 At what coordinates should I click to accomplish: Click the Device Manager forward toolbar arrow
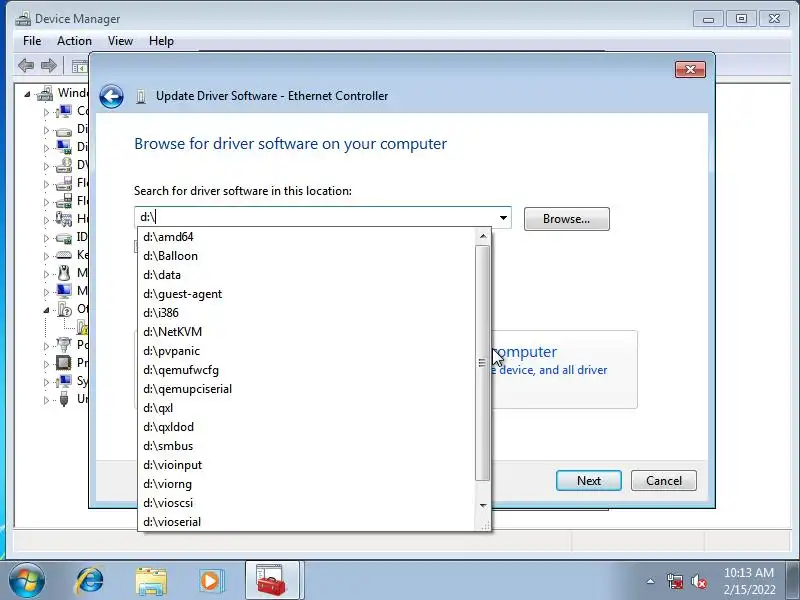[x=48, y=65]
